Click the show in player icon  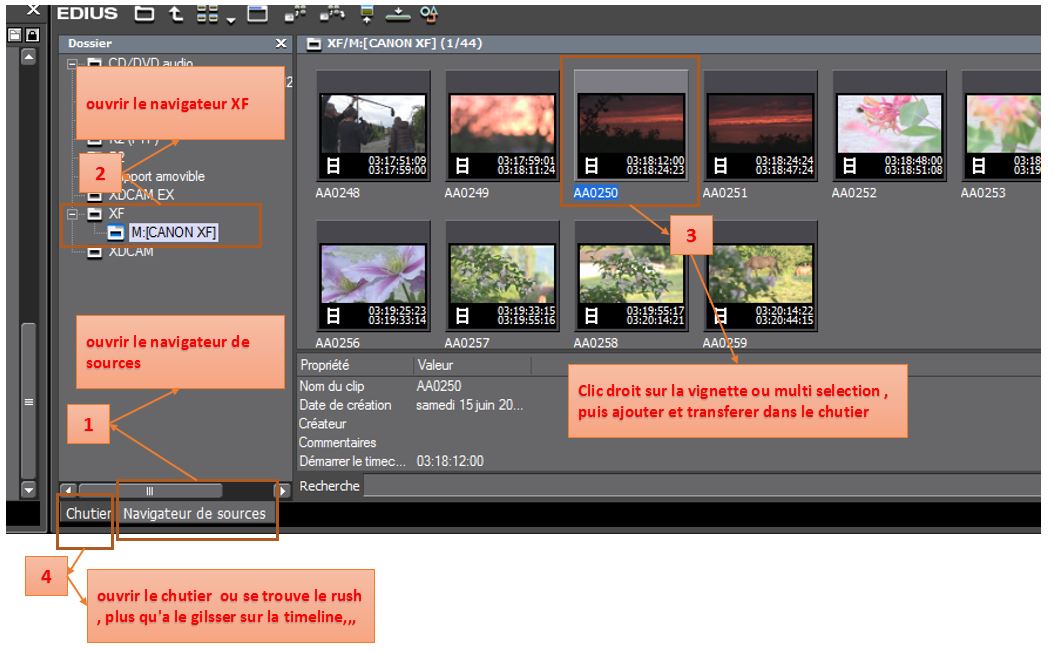point(367,13)
